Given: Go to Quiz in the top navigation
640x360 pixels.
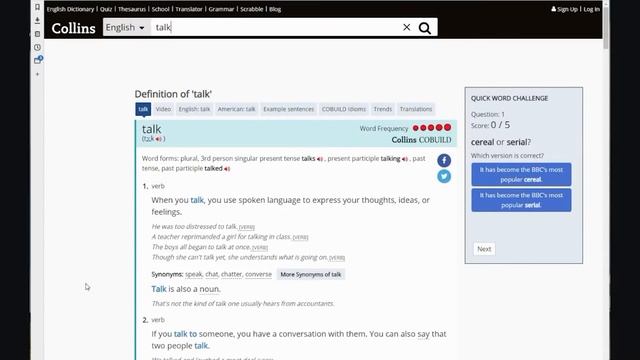Looking at the screenshot, I should pyautogui.click(x=106, y=9).
